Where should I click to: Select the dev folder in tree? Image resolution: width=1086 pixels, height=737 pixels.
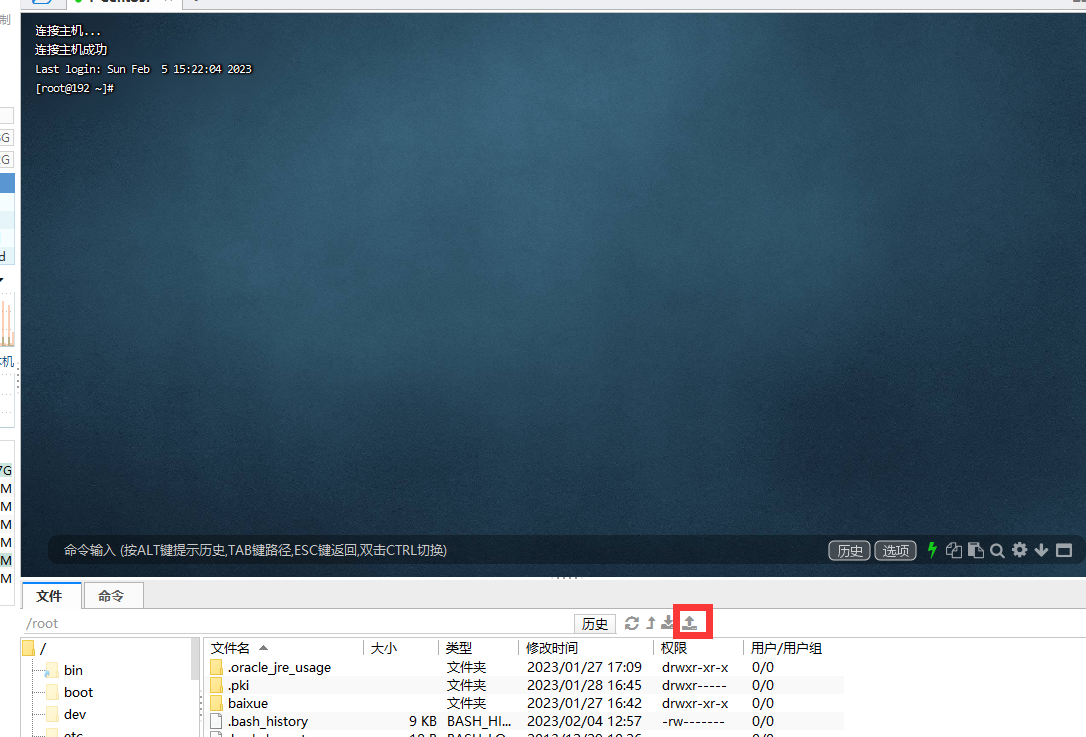[x=74, y=714]
